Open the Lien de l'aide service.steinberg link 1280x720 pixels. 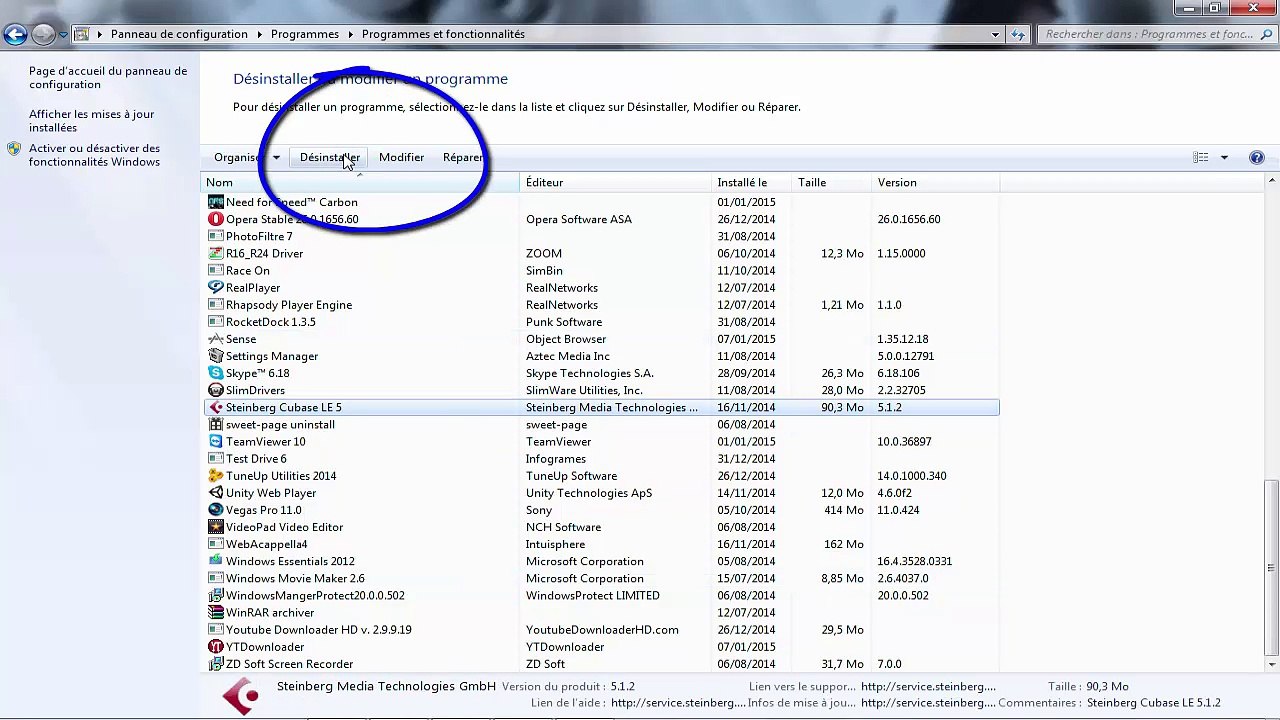[x=677, y=703]
